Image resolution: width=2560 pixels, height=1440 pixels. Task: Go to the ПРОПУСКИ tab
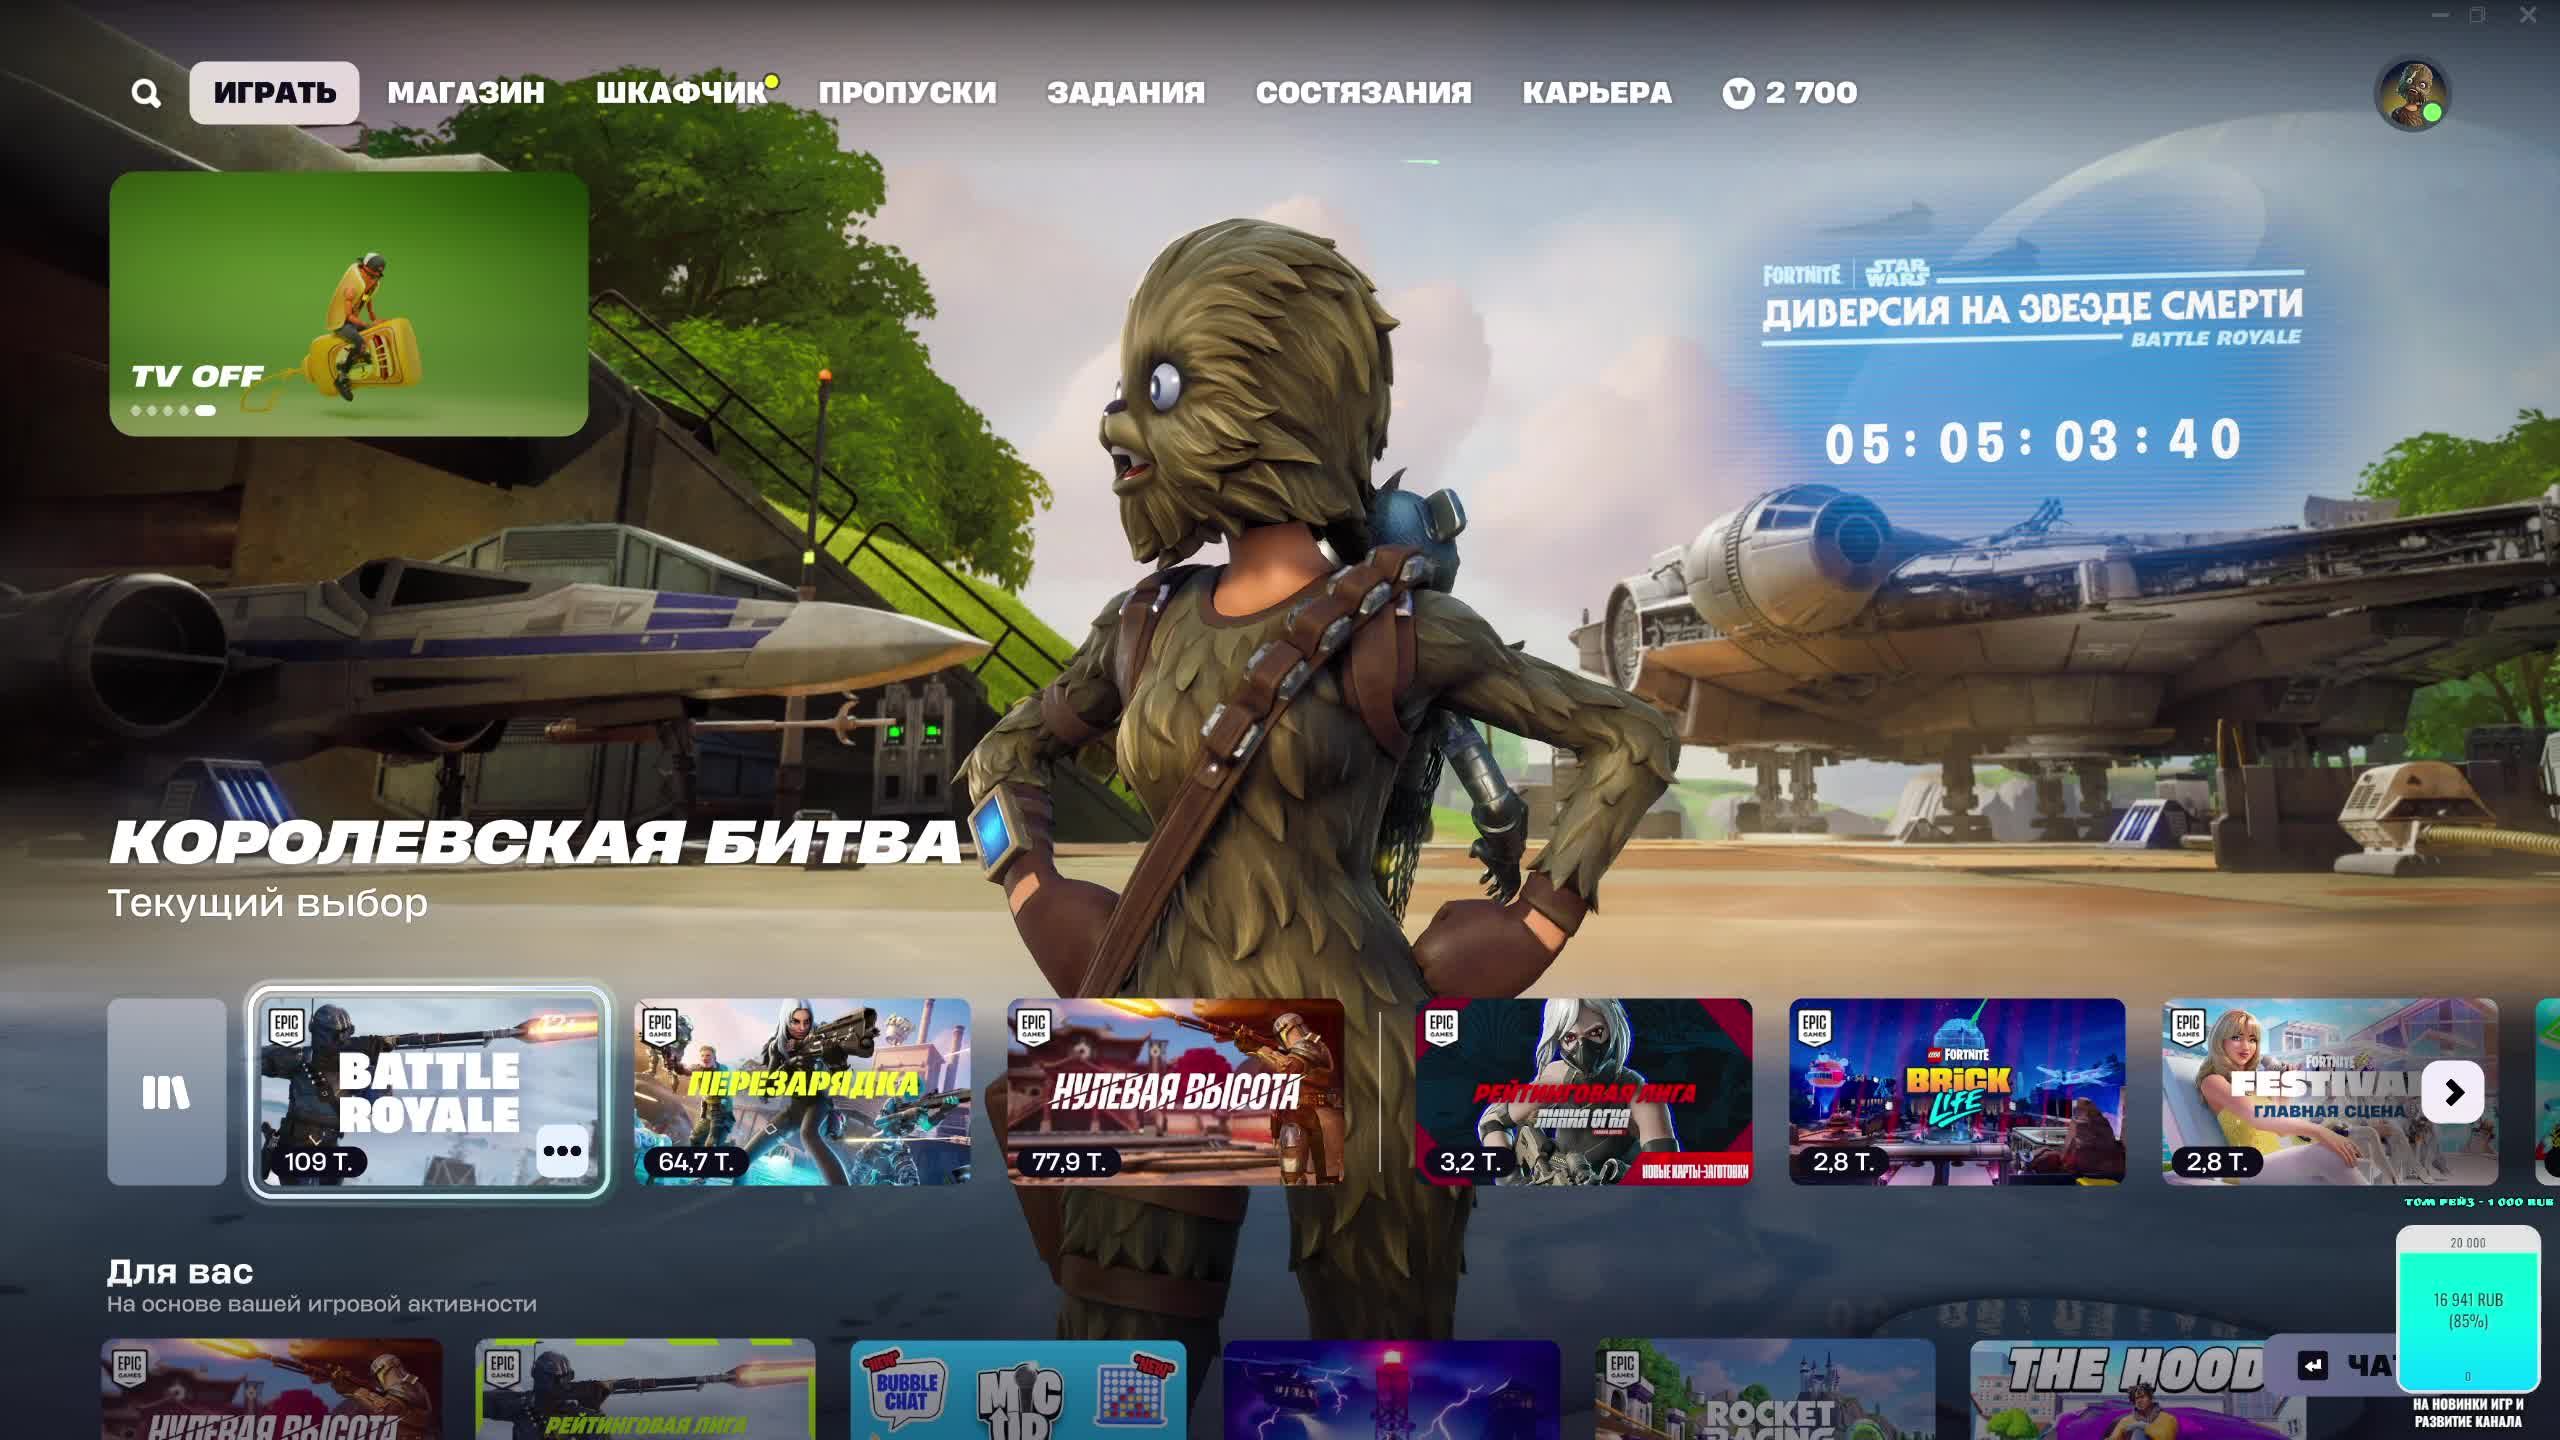[x=907, y=93]
